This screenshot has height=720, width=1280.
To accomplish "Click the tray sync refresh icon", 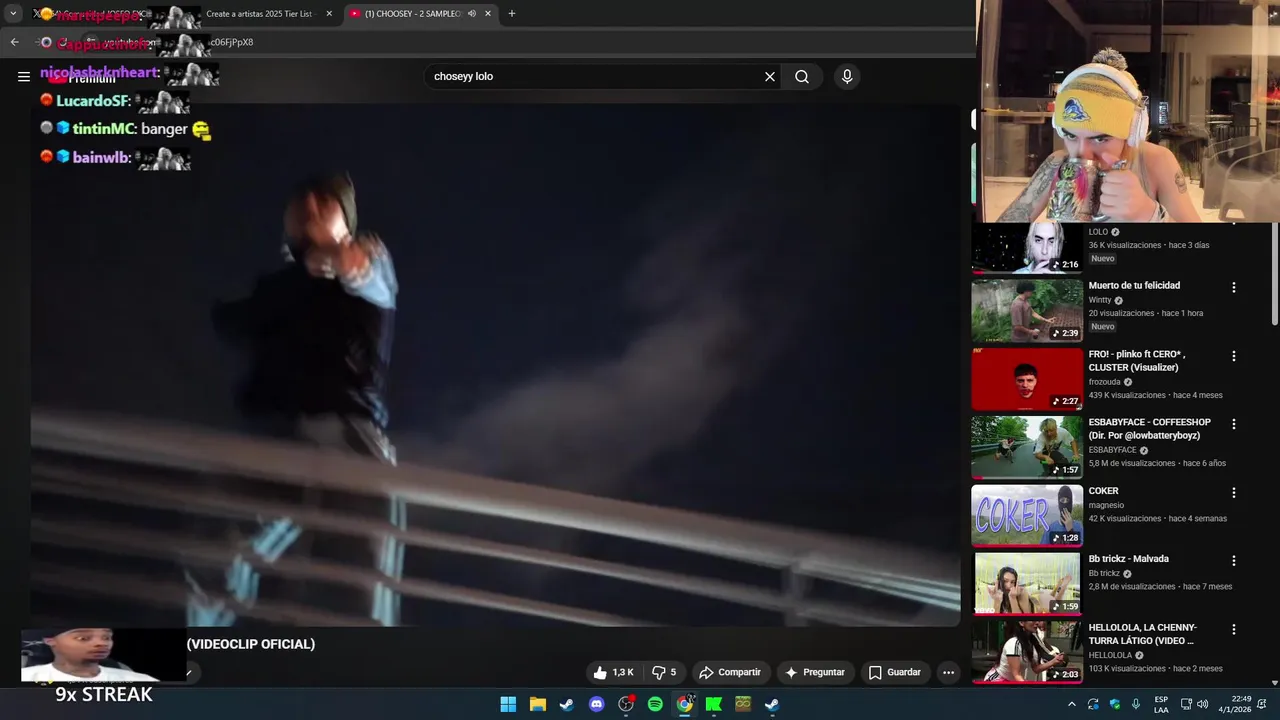I will (x=1093, y=704).
